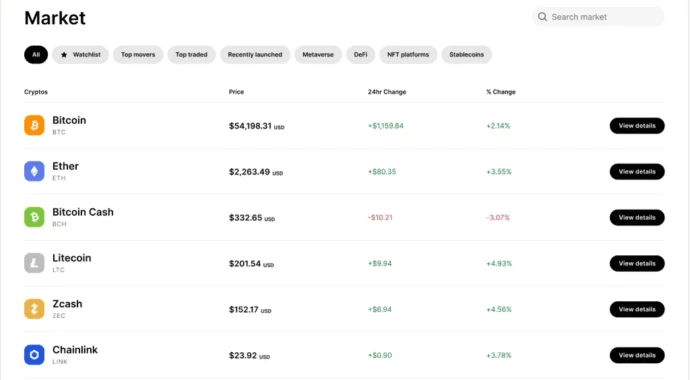Click the Chainlink name text
The width and height of the screenshot is (690, 380).
[x=75, y=350]
